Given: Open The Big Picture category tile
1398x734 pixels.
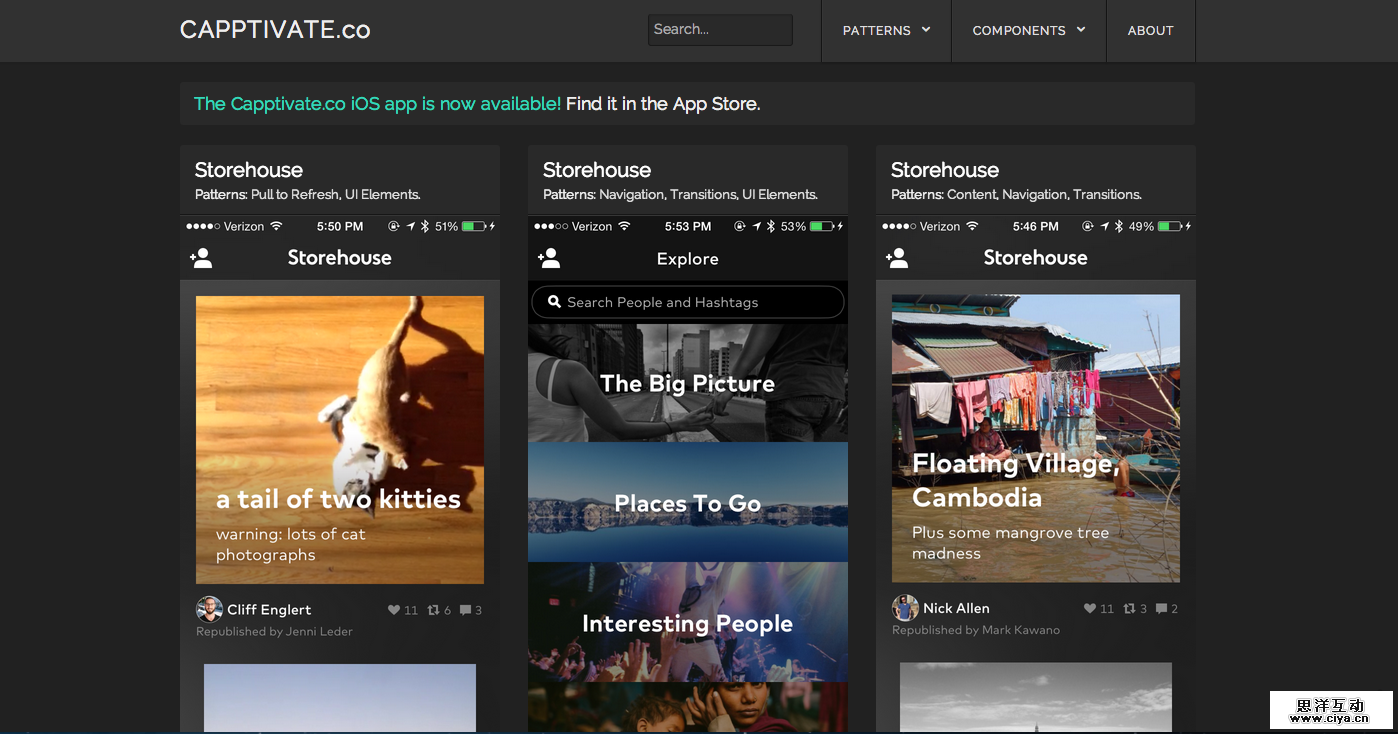Looking at the screenshot, I should 688,383.
